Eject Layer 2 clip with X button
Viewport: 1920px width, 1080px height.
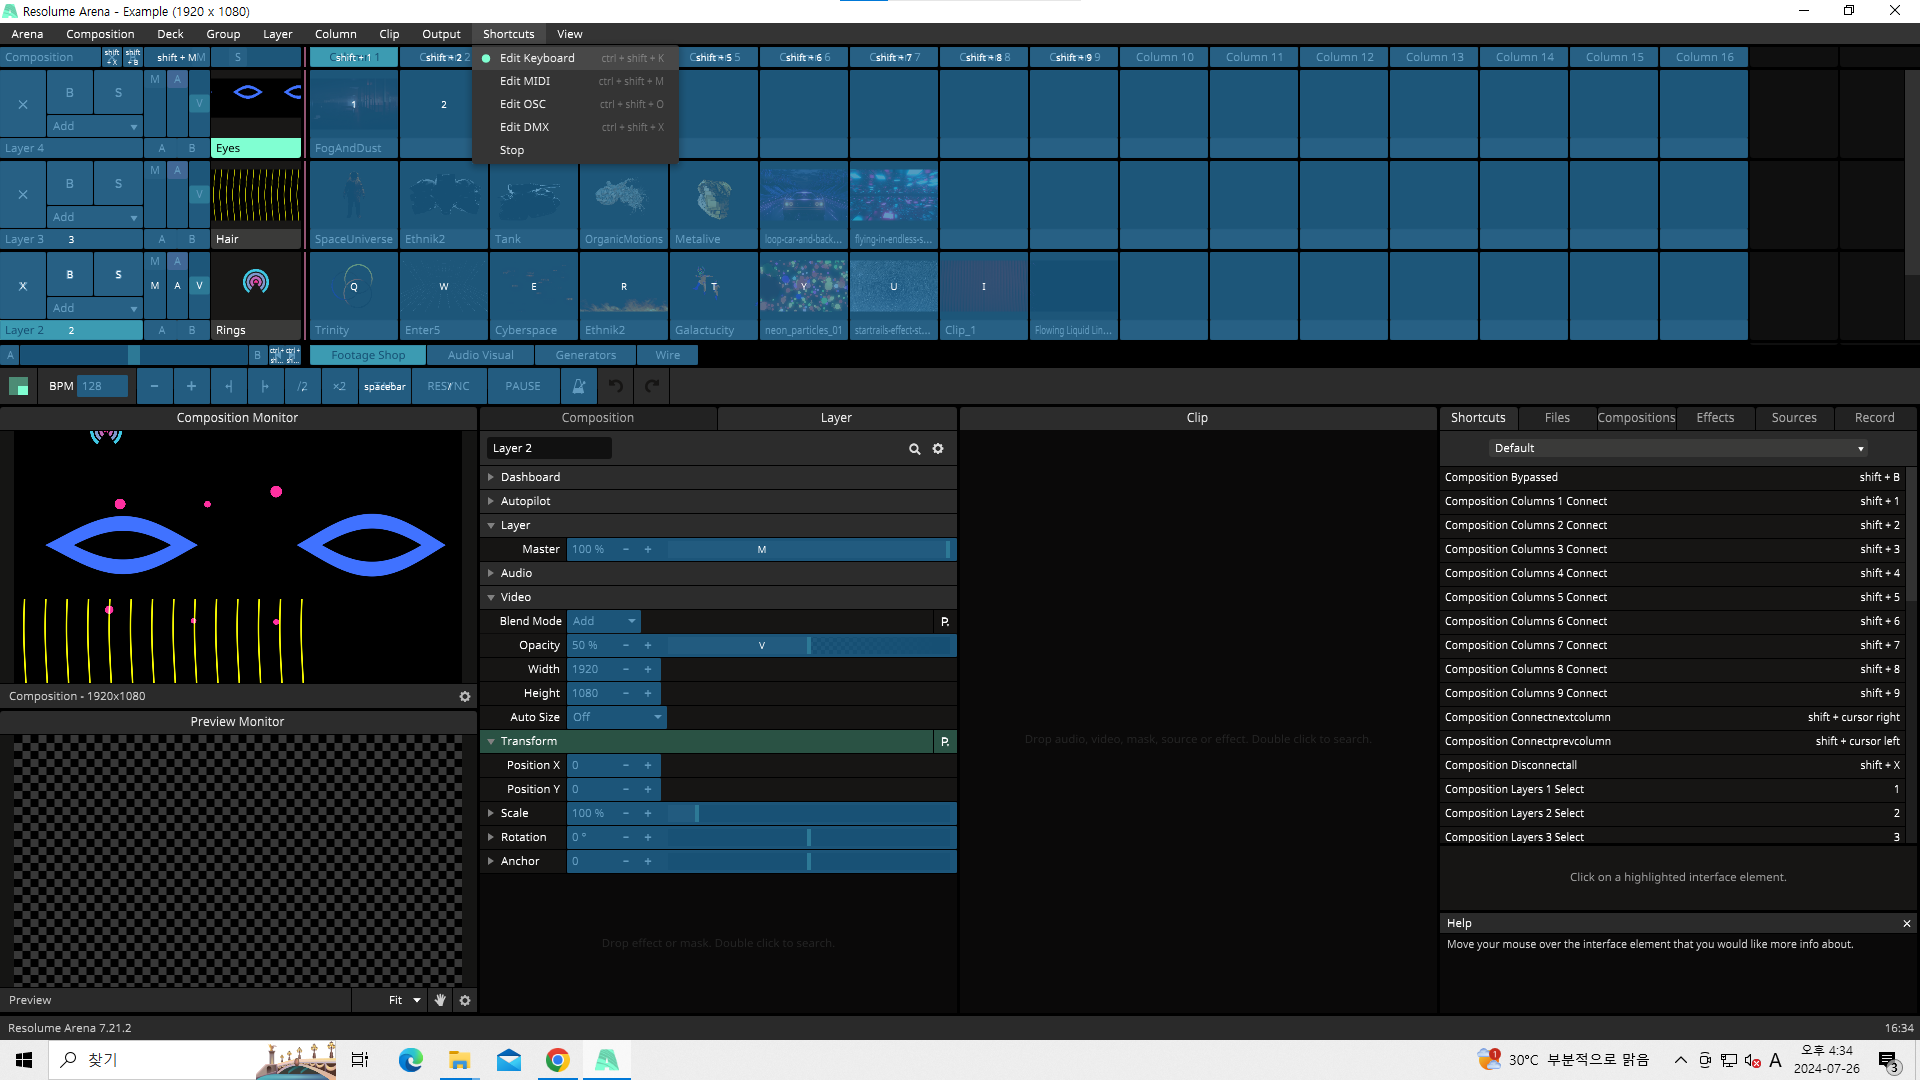coord(23,286)
